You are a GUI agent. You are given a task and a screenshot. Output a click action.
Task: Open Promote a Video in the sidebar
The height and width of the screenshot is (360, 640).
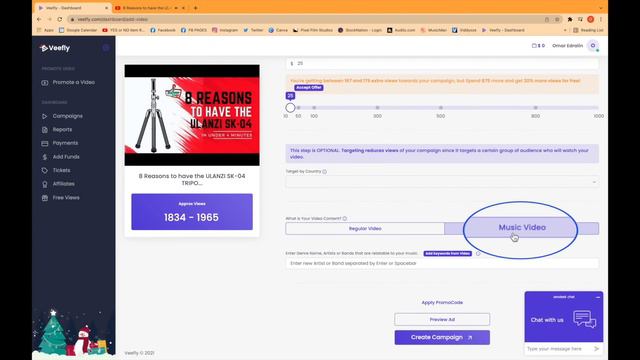pyautogui.click(x=73, y=82)
